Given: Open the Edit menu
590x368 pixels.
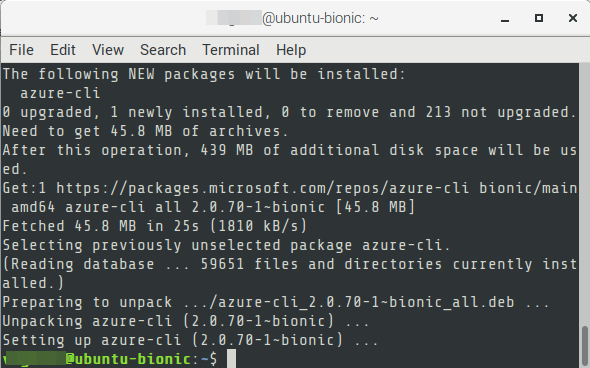Looking at the screenshot, I should 63,50.
